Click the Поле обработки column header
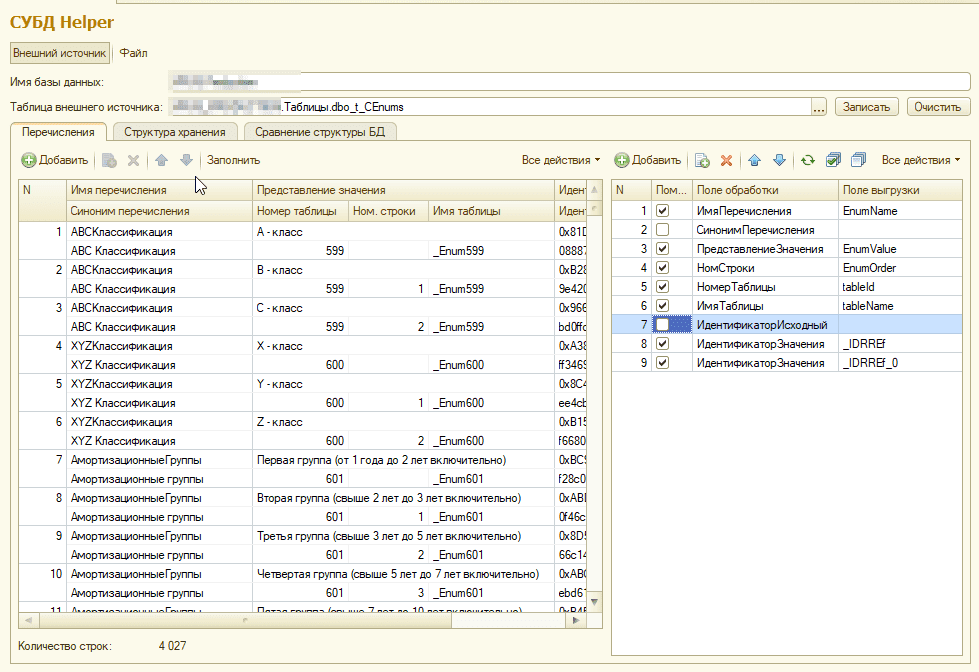Screen dimensions: 979x672 [765, 190]
